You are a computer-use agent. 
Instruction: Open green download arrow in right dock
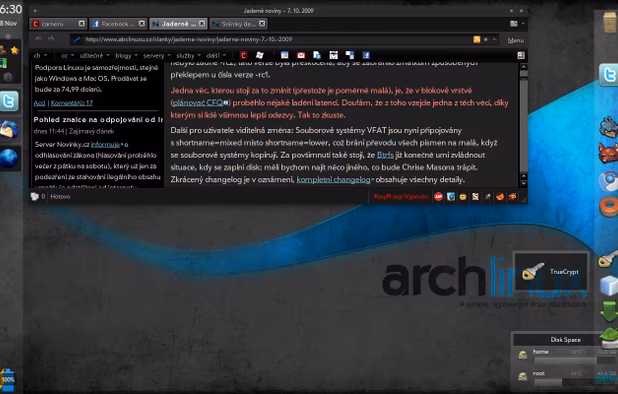(x=609, y=311)
